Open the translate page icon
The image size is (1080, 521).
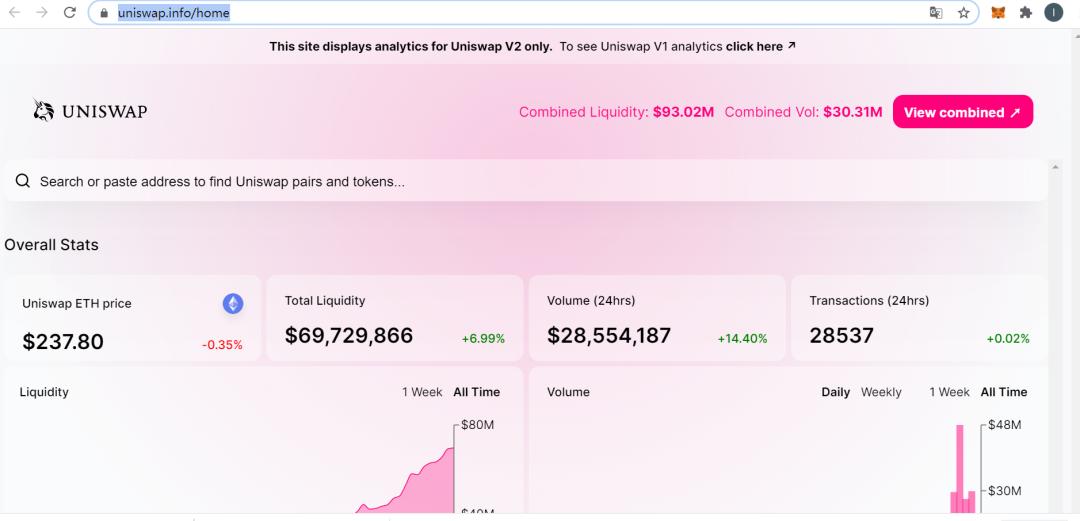click(935, 12)
